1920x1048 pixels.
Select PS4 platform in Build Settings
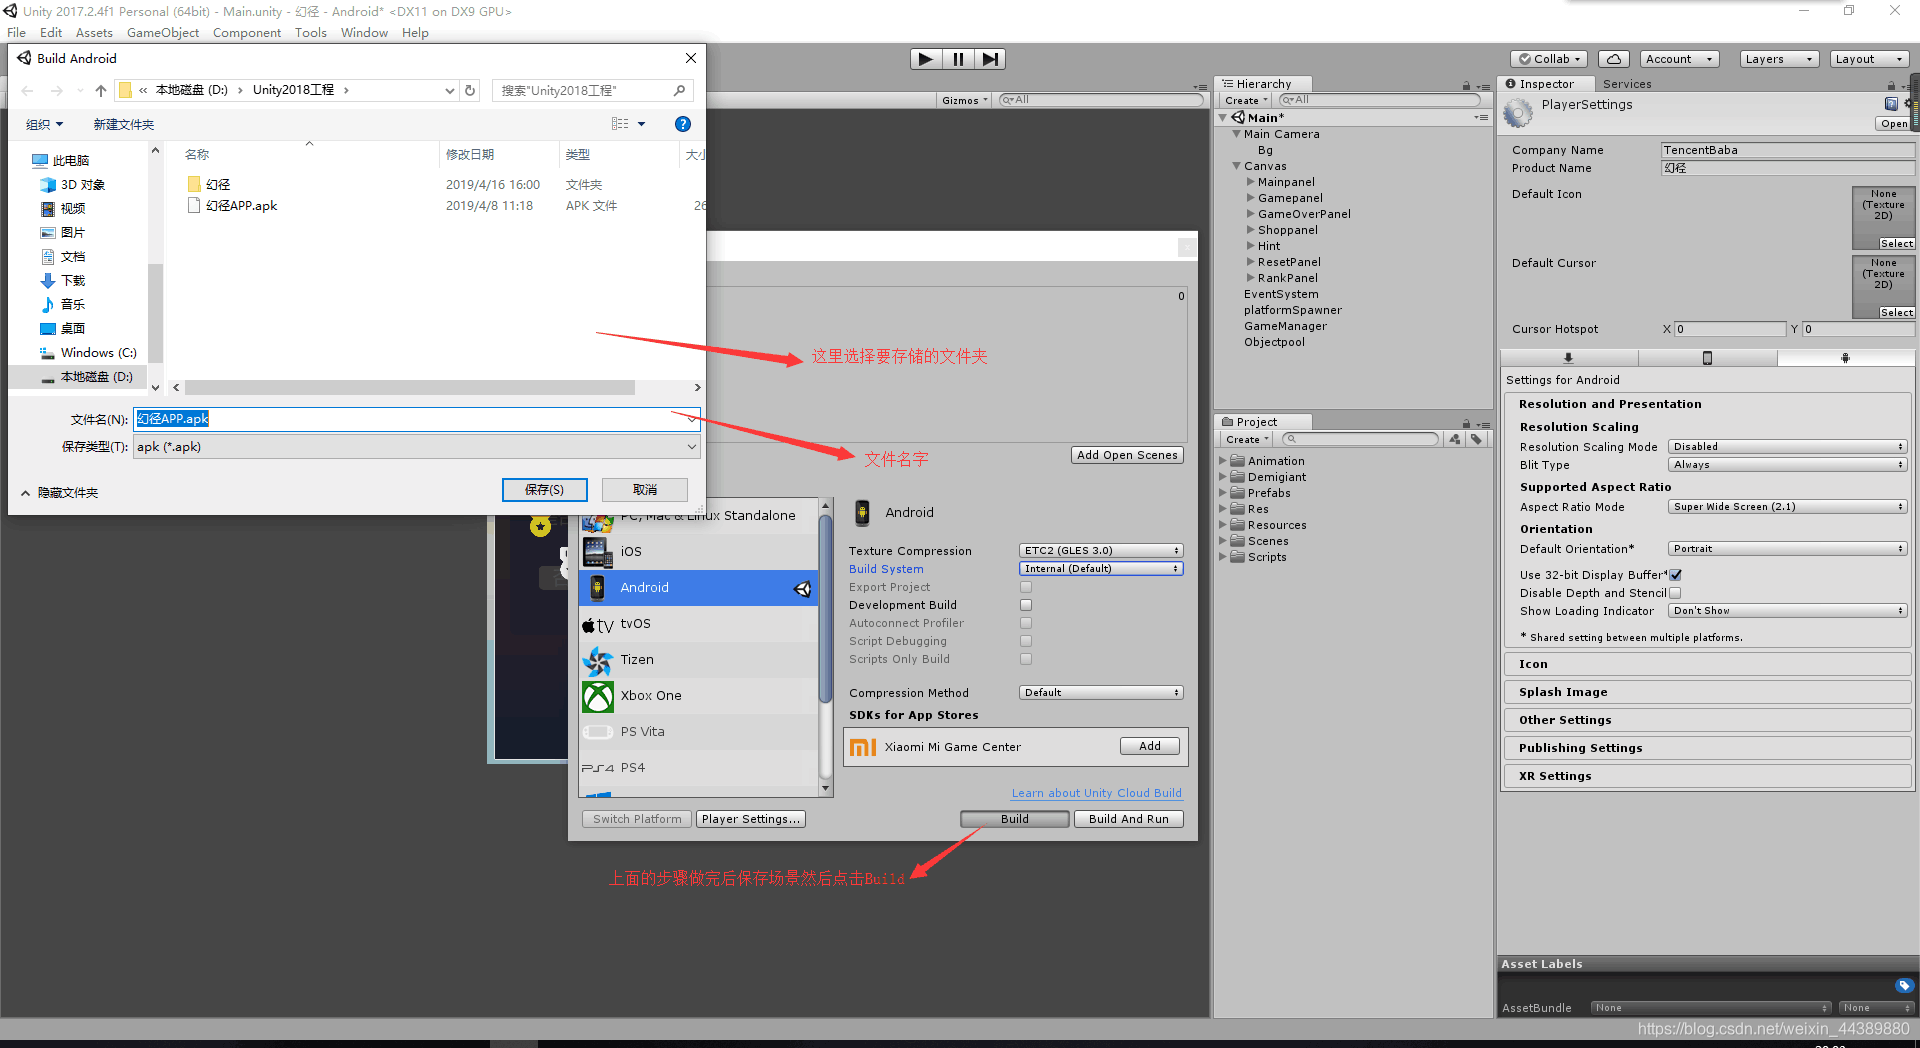pyautogui.click(x=699, y=768)
